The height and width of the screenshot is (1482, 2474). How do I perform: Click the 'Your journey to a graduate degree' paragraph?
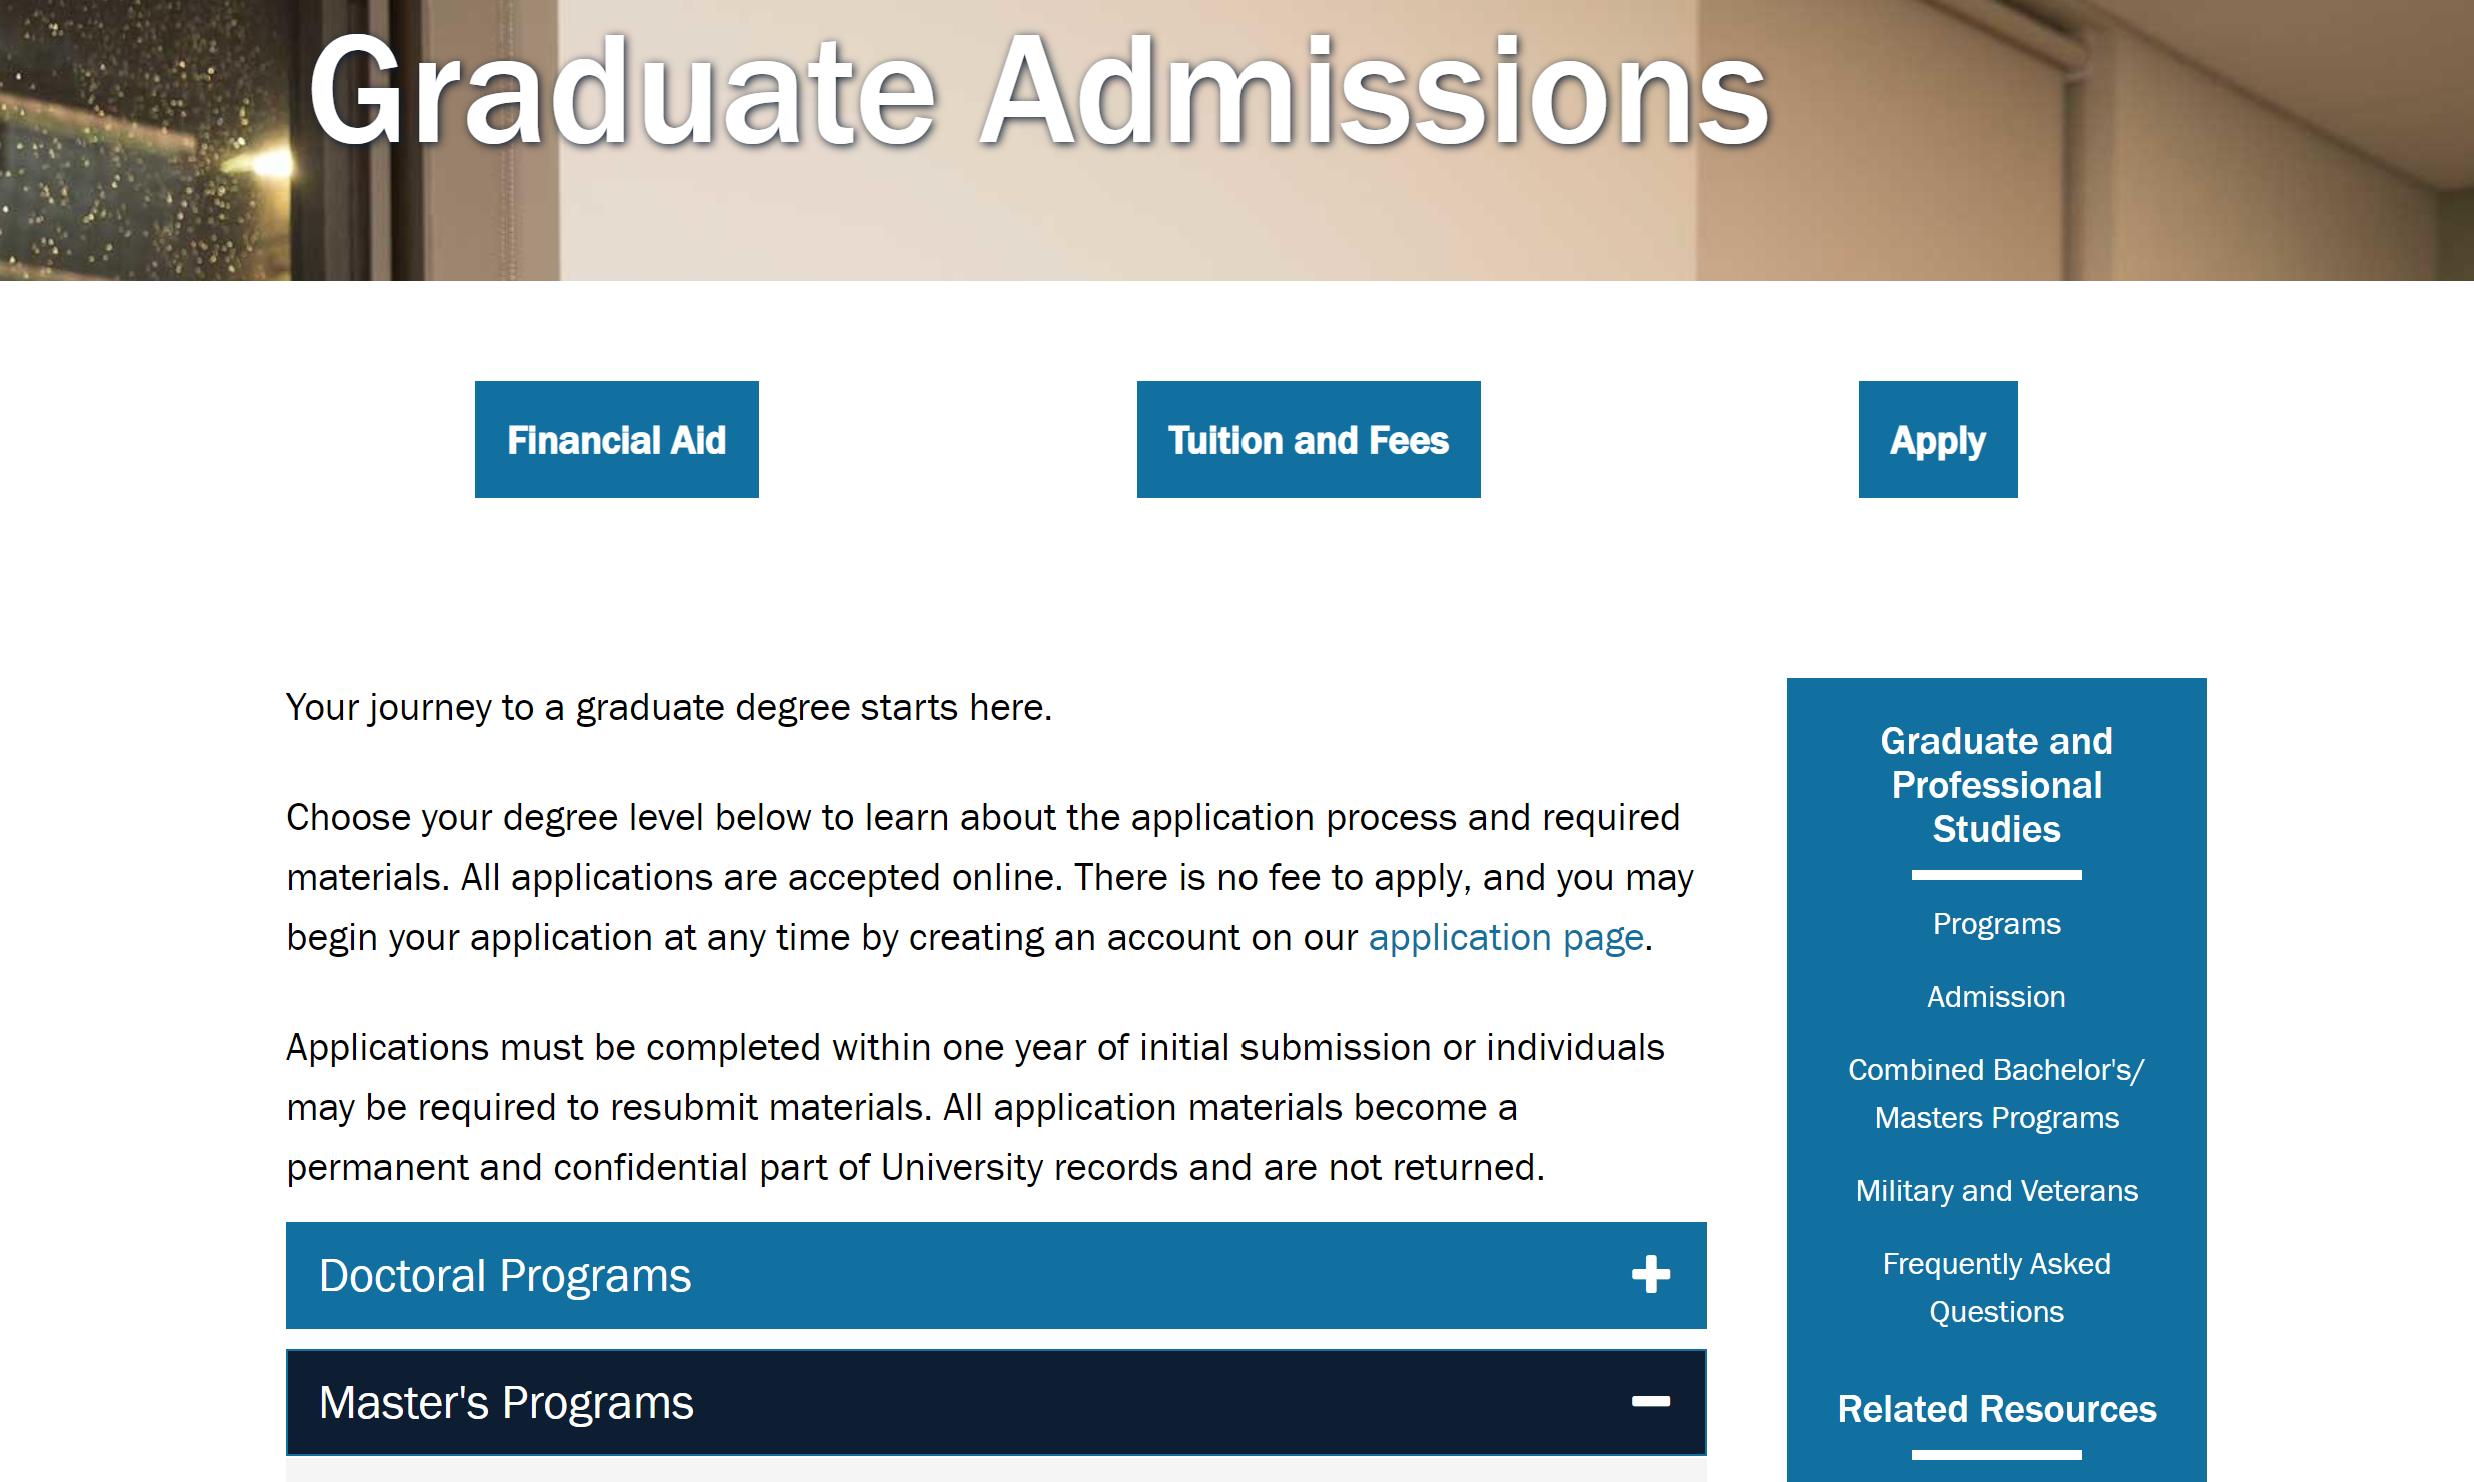[669, 708]
